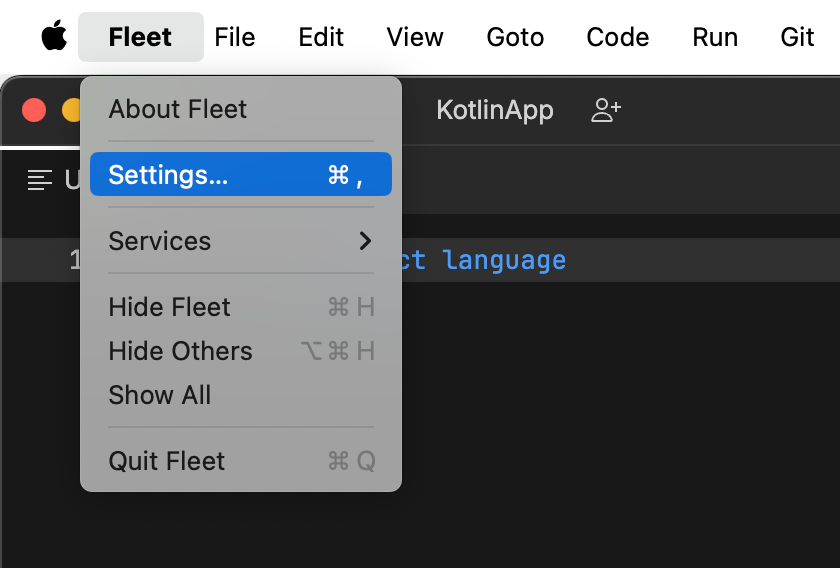The width and height of the screenshot is (840, 568).
Task: Collapse the Fleet menu bar item
Action: click(x=140, y=37)
